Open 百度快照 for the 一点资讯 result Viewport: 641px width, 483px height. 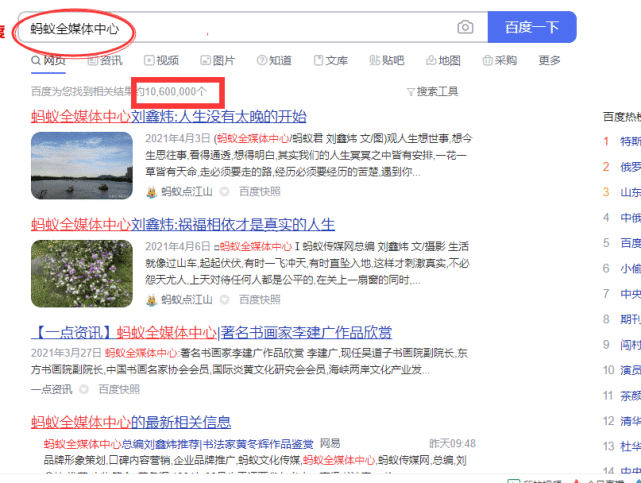(119, 389)
